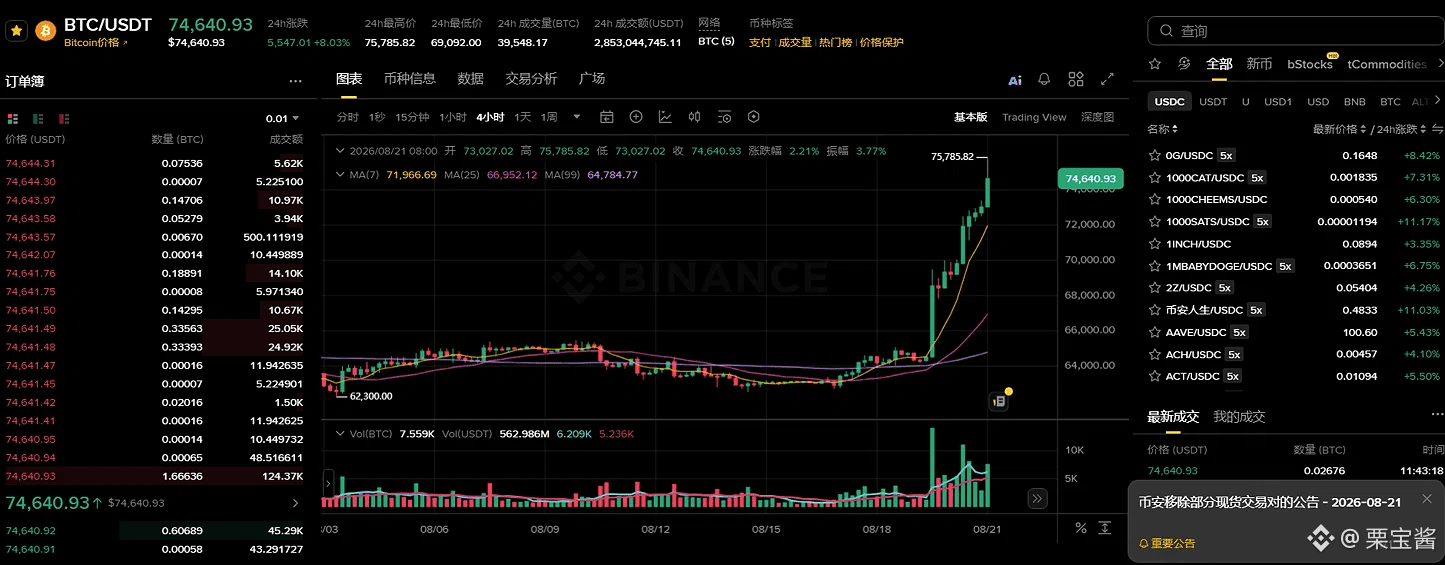Filter pairs by the BNB quote
Viewport: 1445px width, 565px height.
click(1355, 101)
